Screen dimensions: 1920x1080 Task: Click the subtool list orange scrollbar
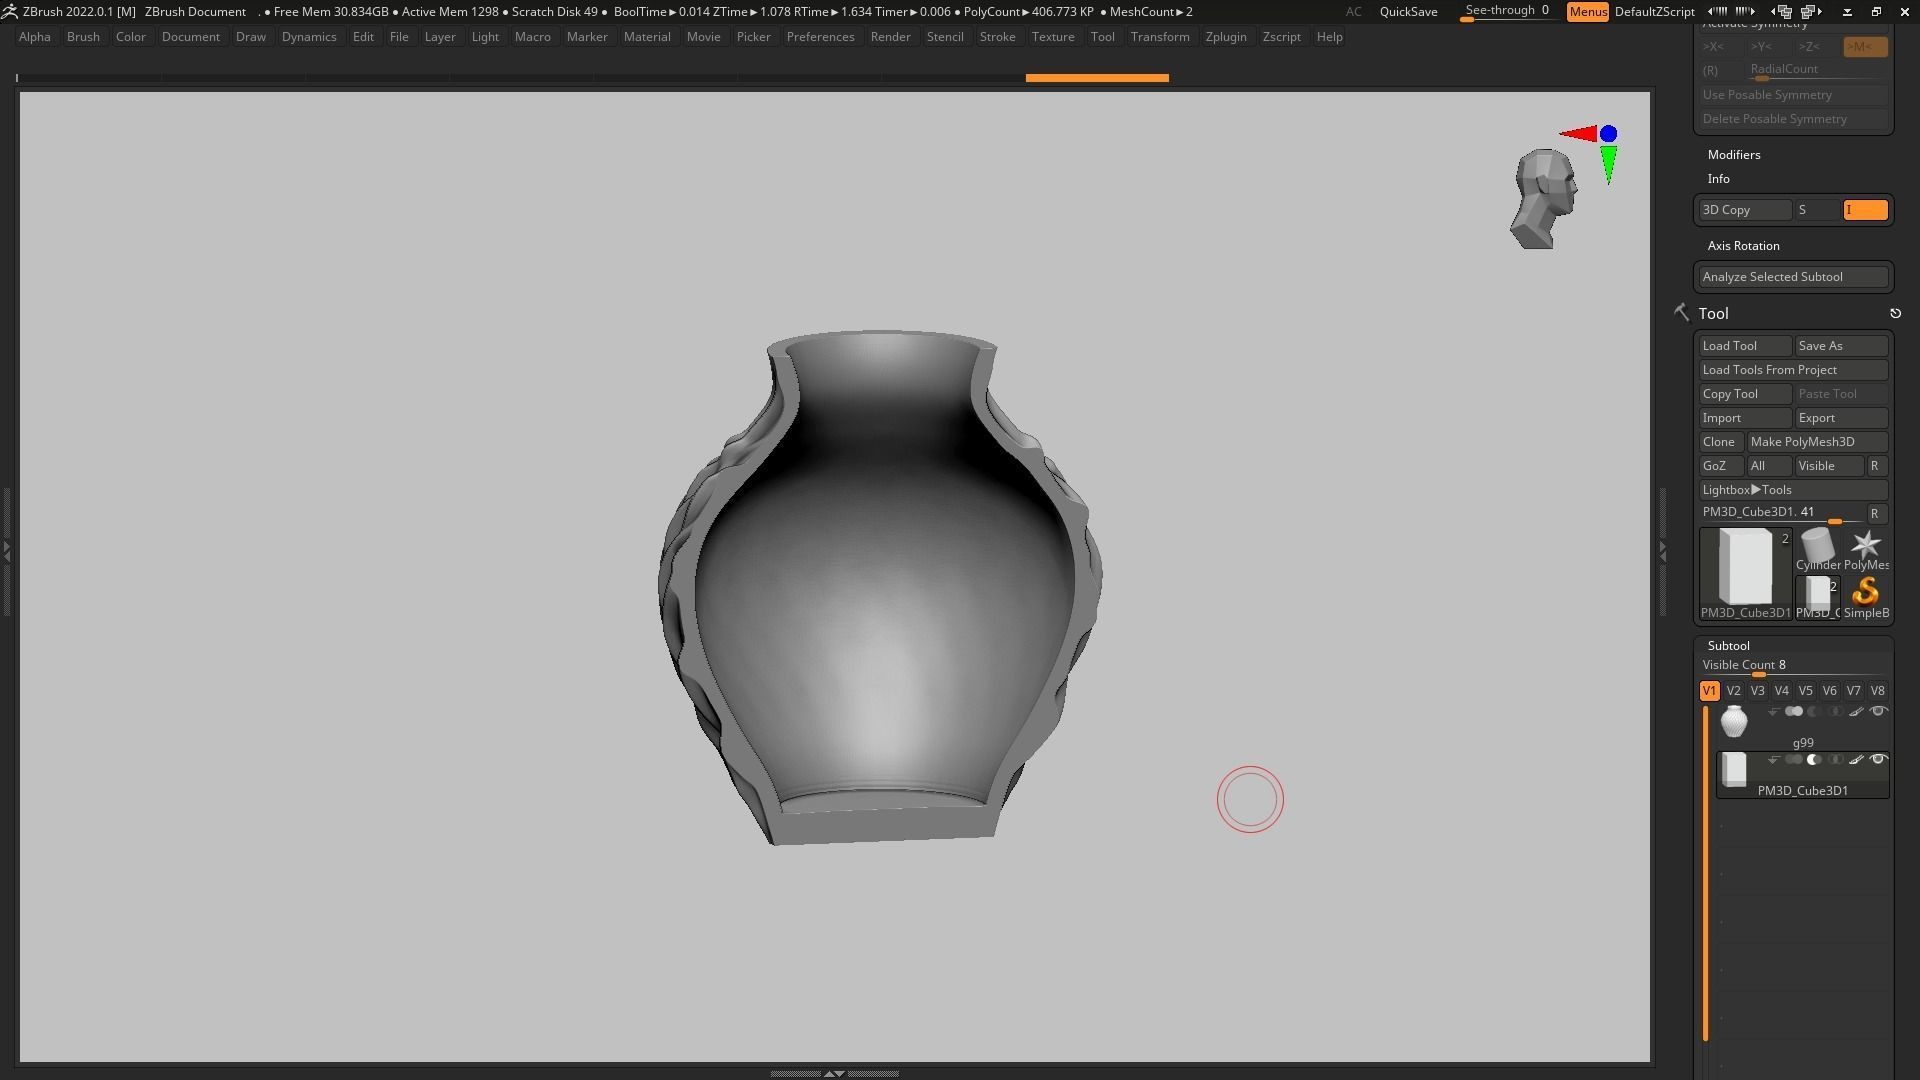[x=1706, y=874]
